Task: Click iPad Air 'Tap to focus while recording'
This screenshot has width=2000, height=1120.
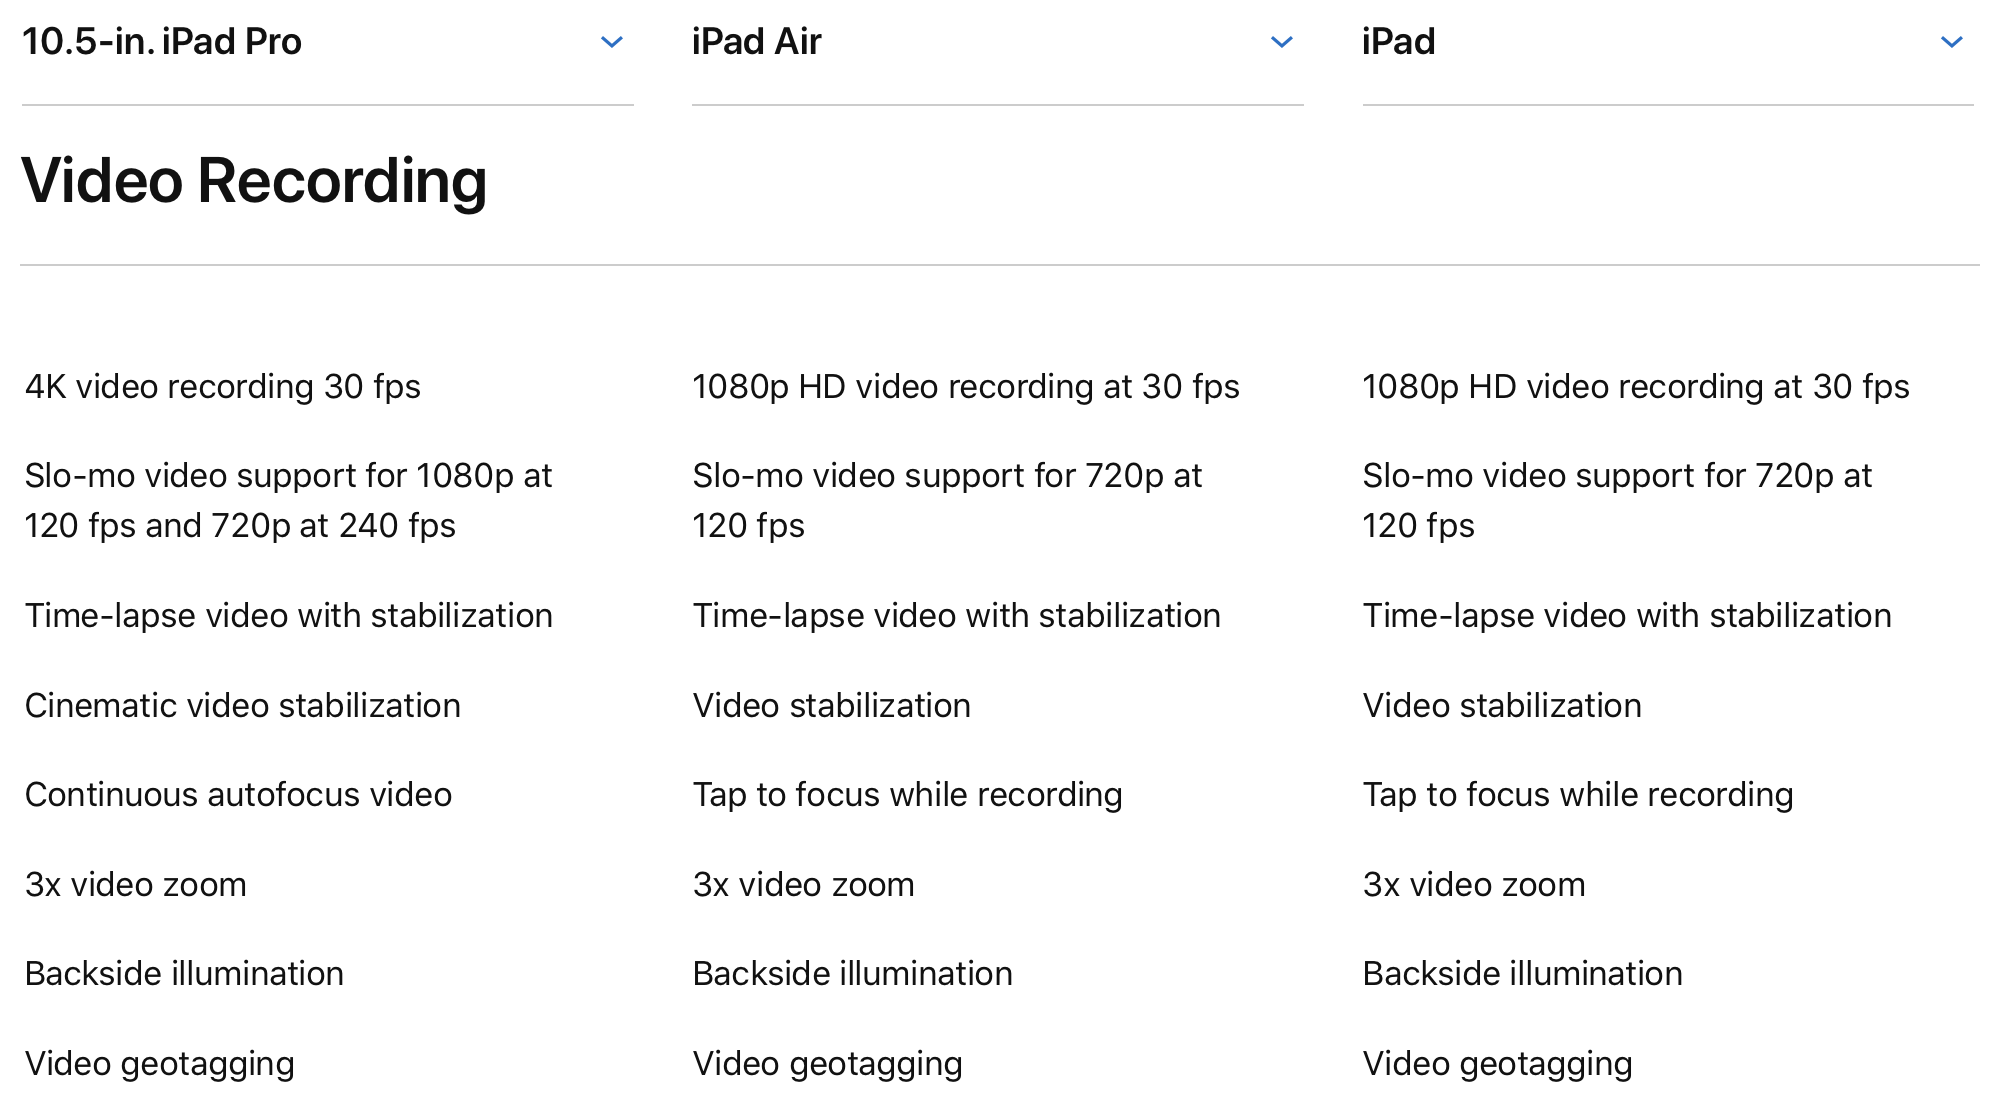Action: point(908,795)
